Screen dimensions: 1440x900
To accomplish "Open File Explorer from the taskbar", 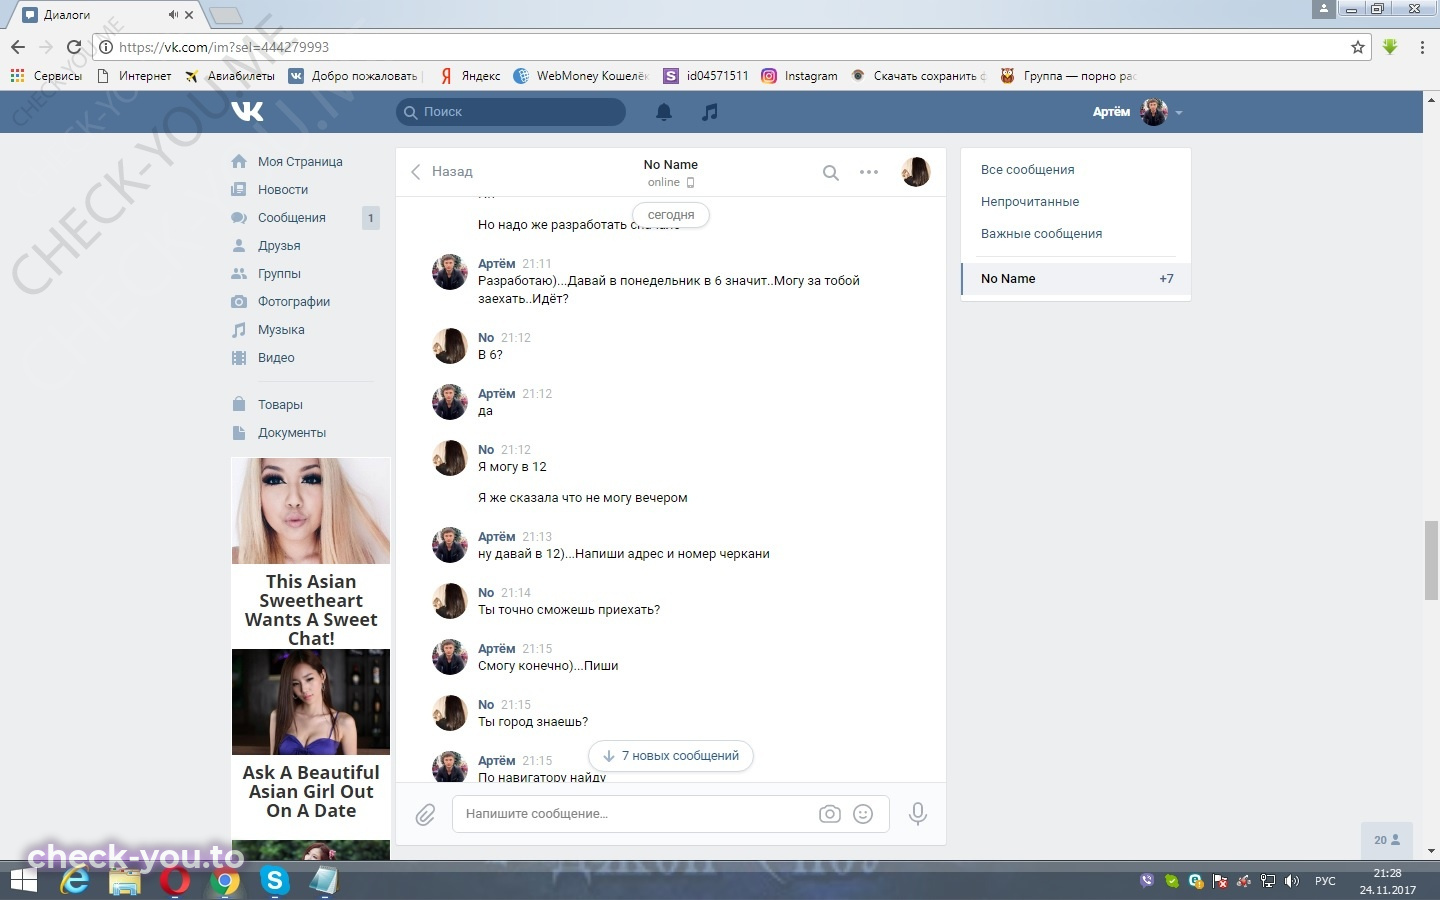I will pos(125,881).
